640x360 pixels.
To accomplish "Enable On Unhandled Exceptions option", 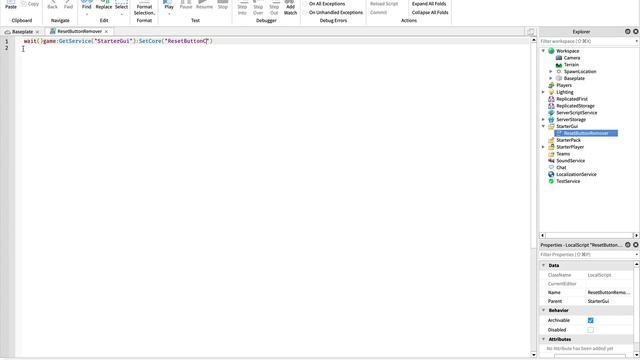I will 333,13.
